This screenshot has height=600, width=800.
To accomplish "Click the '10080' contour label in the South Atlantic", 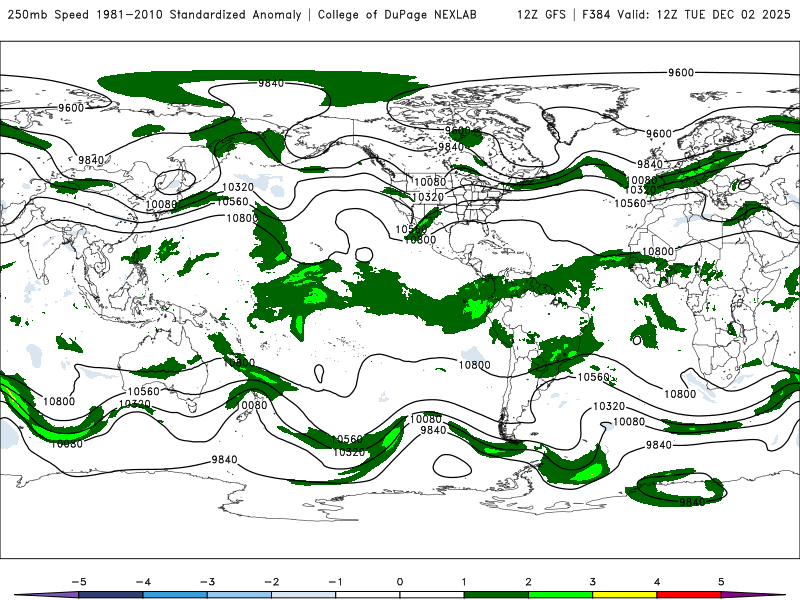I will pyautogui.click(x=629, y=422).
